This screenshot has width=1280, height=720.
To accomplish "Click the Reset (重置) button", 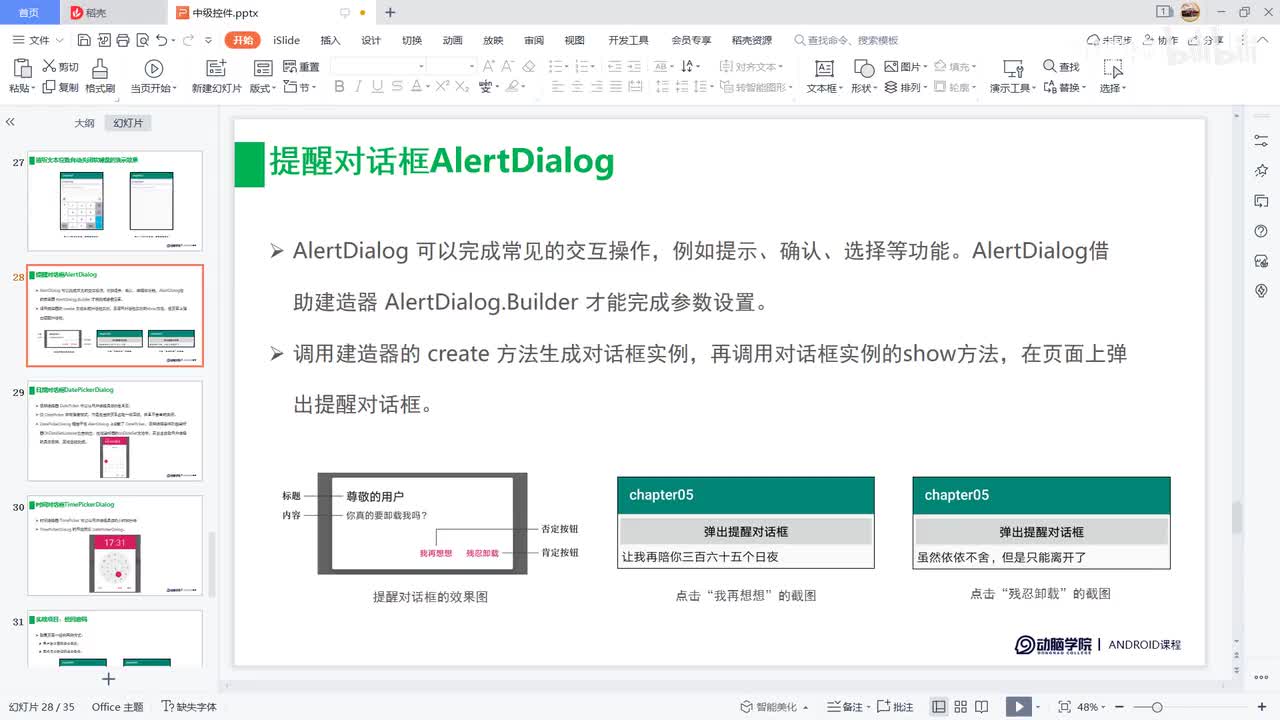I will 302,67.
